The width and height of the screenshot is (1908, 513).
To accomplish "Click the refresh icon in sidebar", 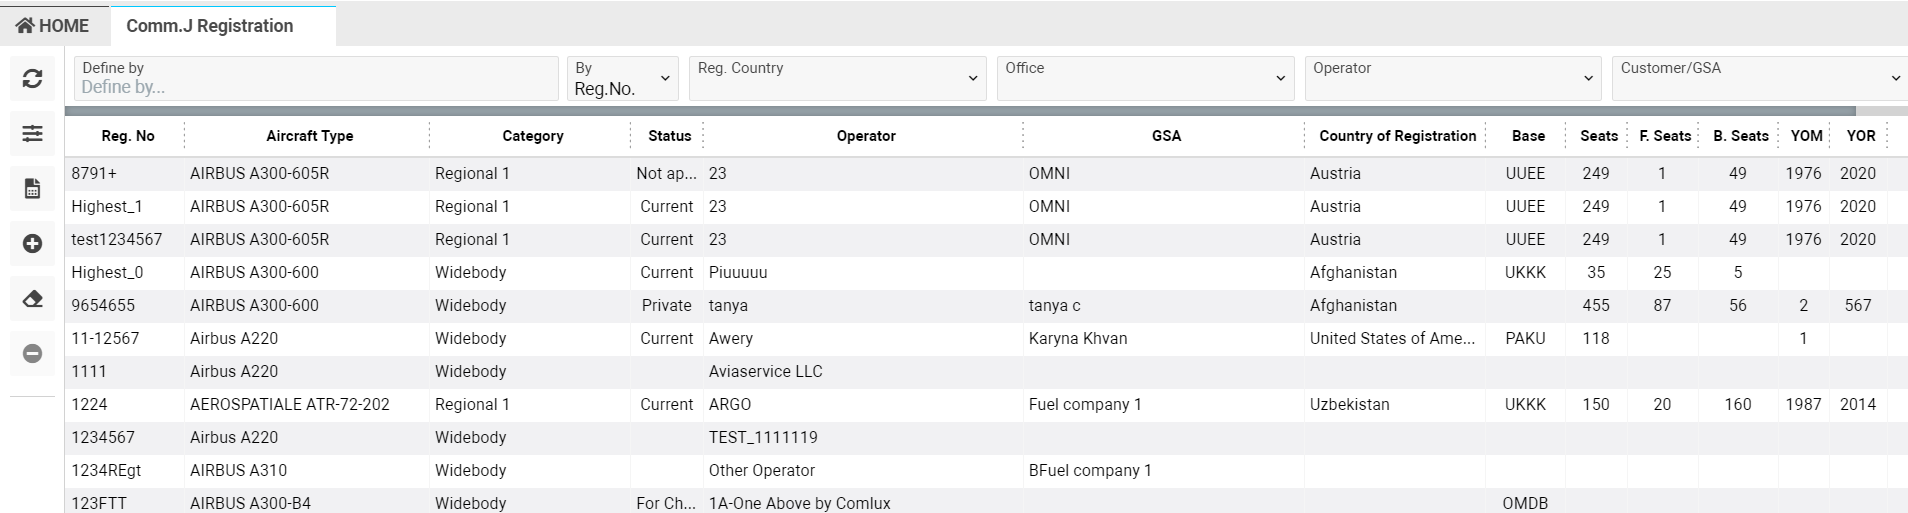I will tap(32, 79).
